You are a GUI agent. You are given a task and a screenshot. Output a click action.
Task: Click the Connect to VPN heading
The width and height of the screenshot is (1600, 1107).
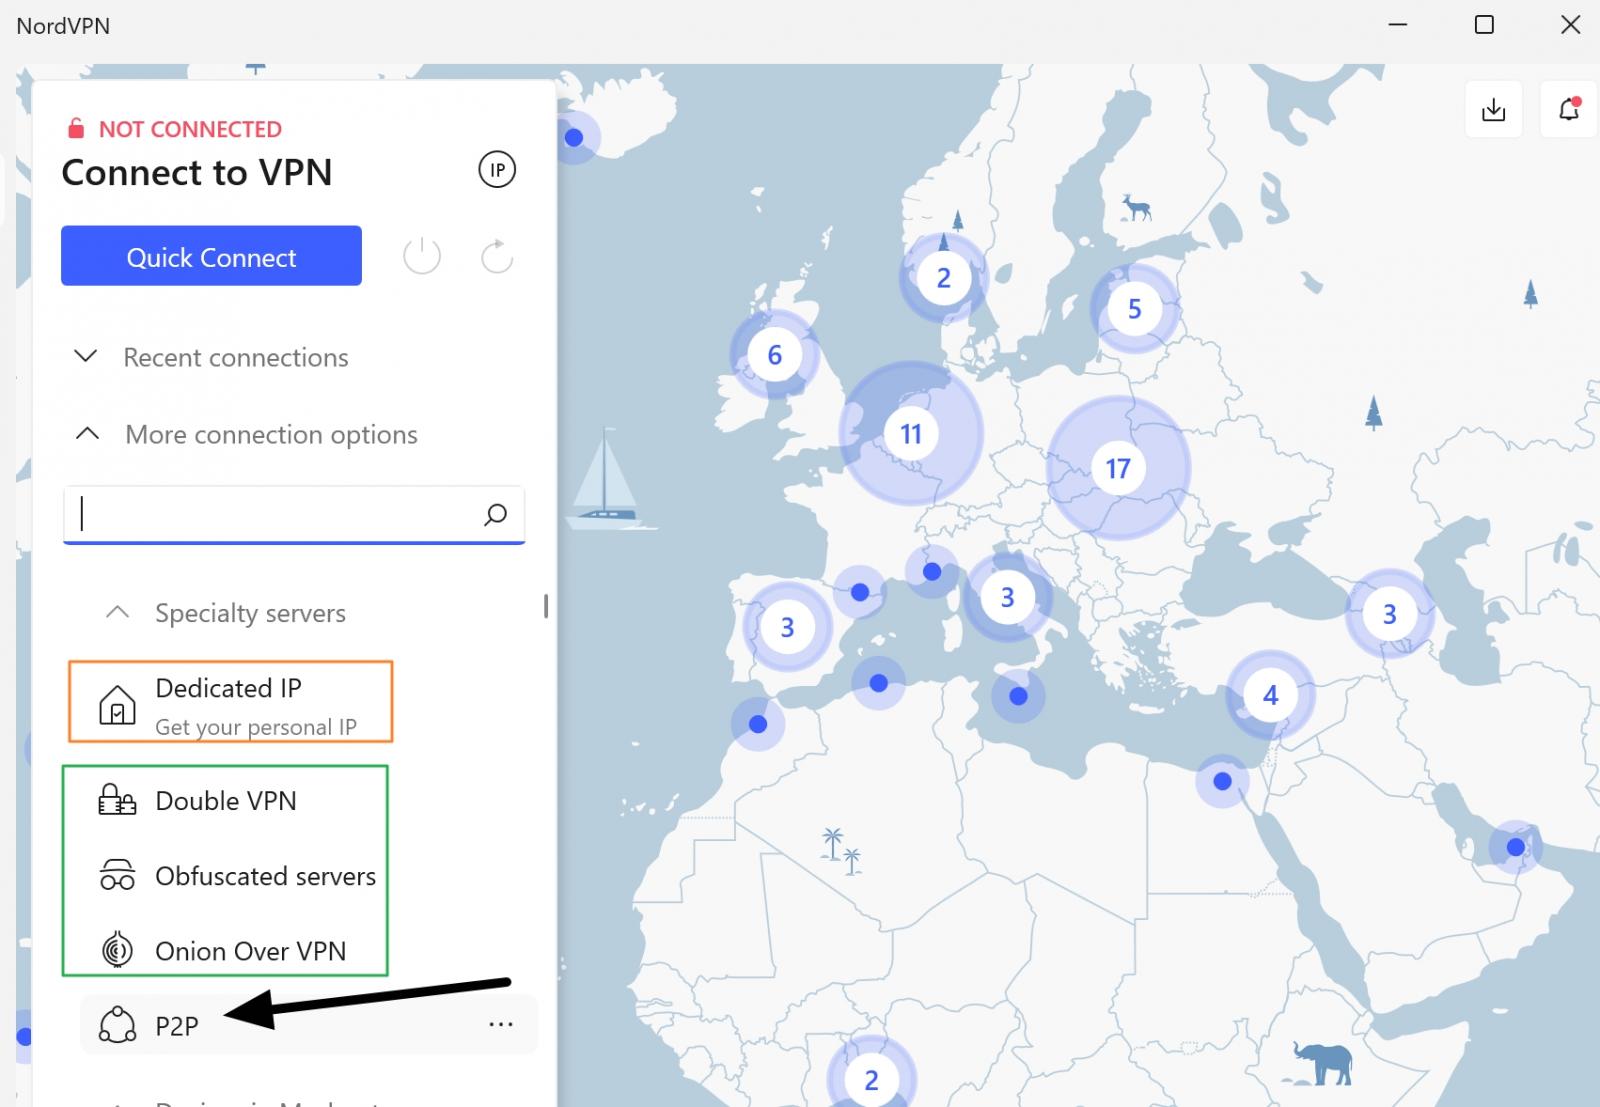coord(197,172)
